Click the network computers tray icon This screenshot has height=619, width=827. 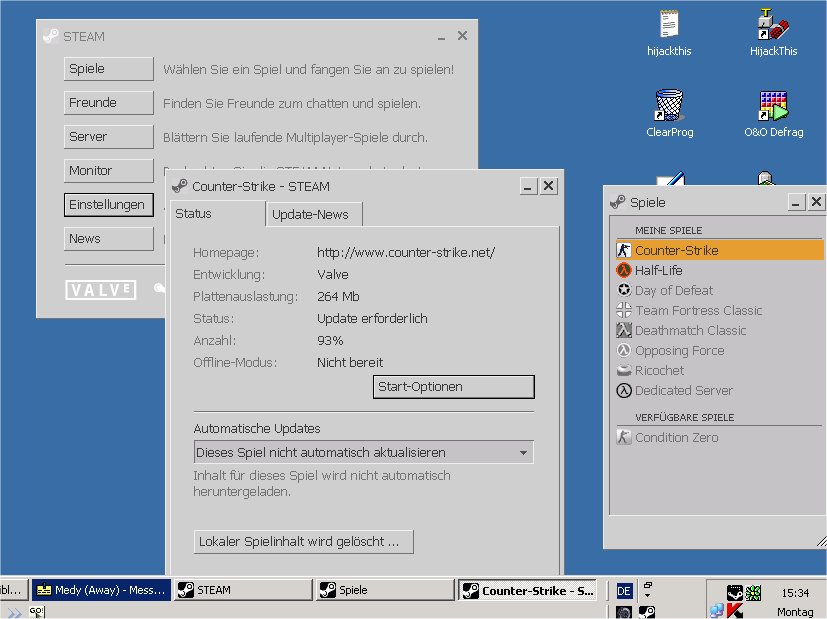click(716, 611)
